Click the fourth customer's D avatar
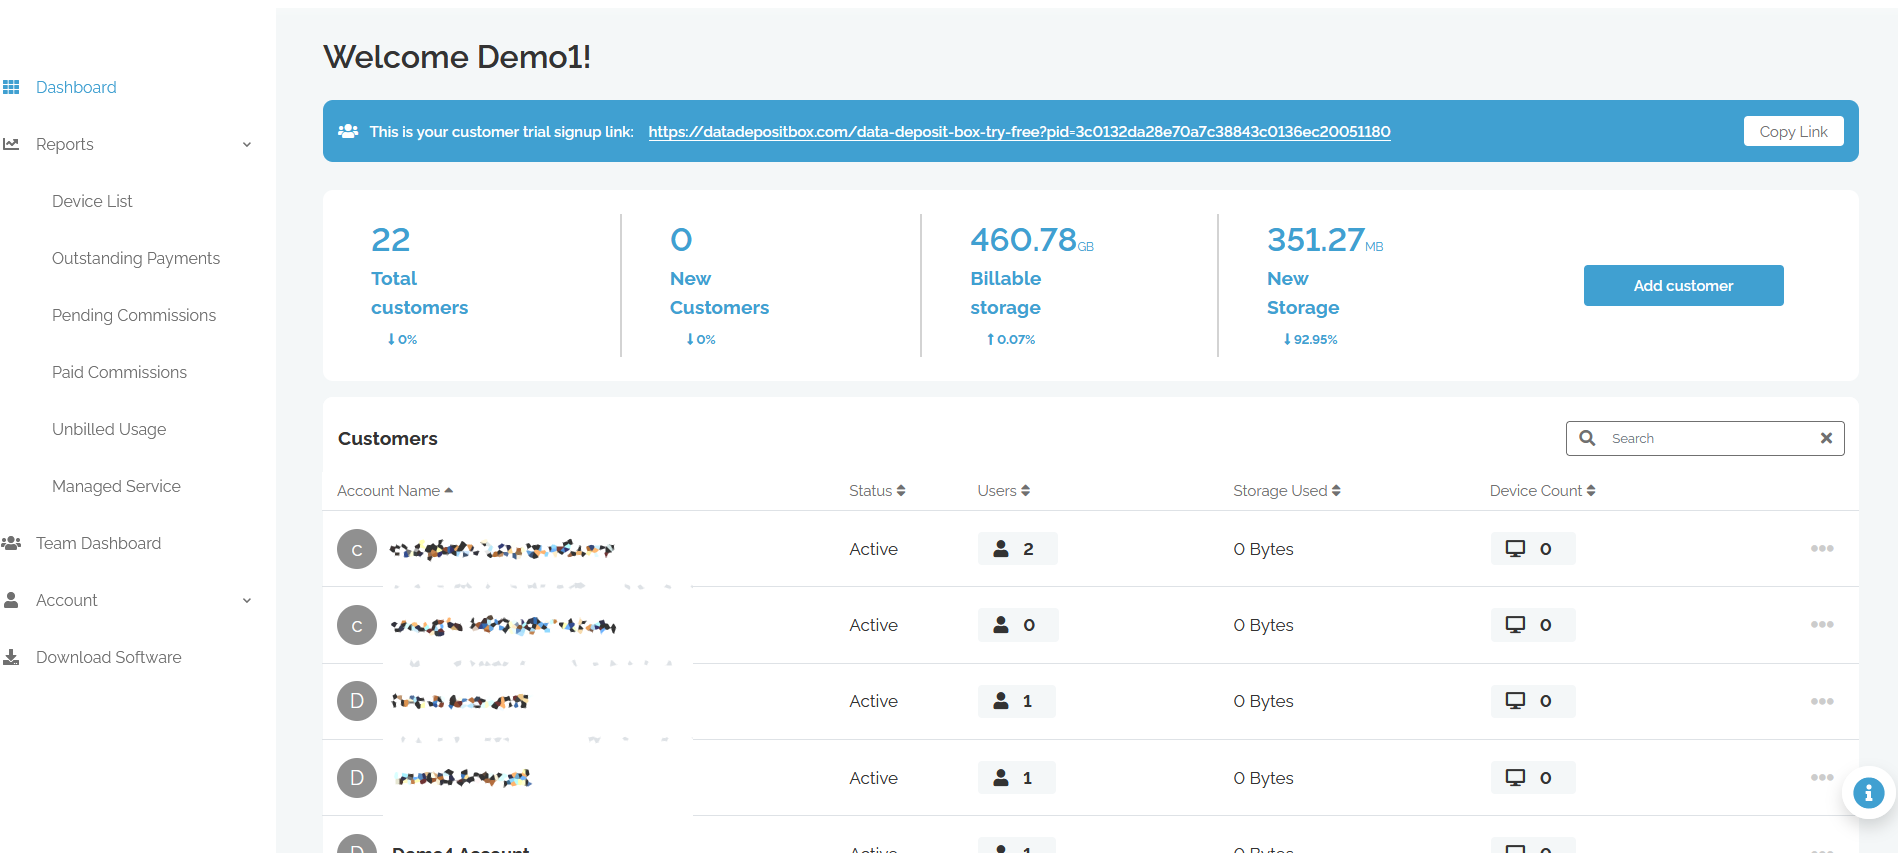This screenshot has height=853, width=1898. pos(357,778)
